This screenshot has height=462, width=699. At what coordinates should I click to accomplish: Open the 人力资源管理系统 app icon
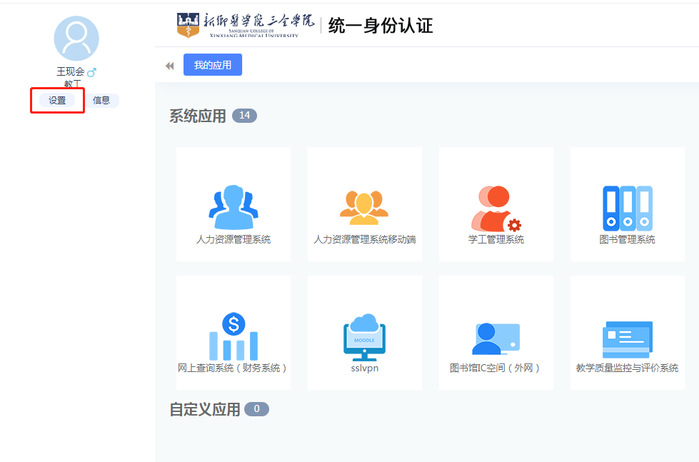click(233, 207)
